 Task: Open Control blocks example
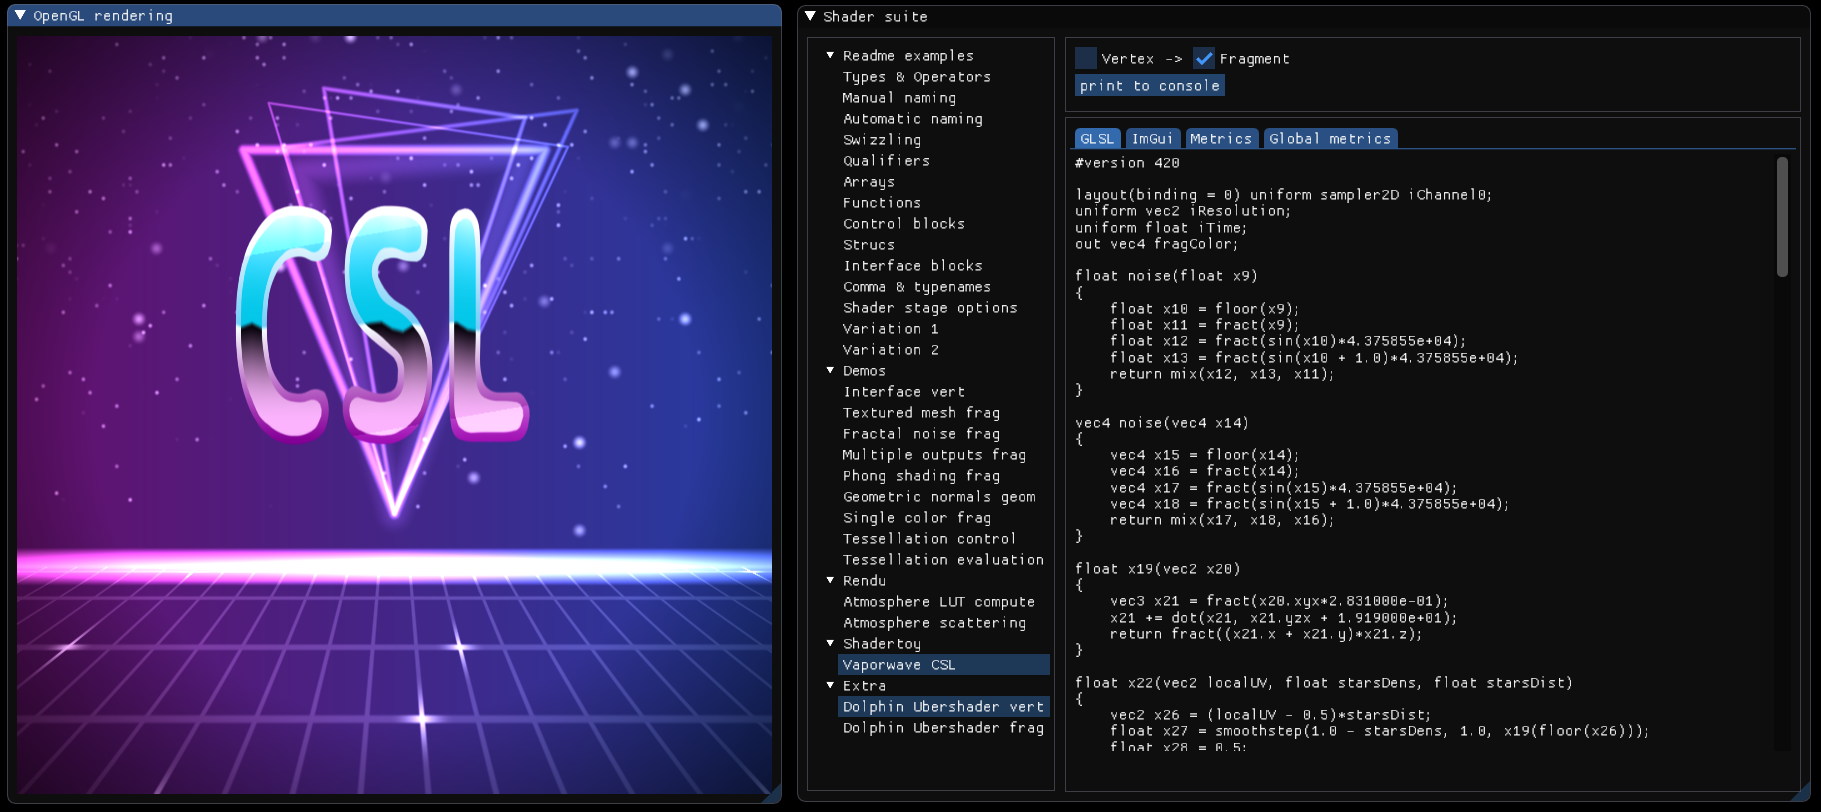click(904, 224)
